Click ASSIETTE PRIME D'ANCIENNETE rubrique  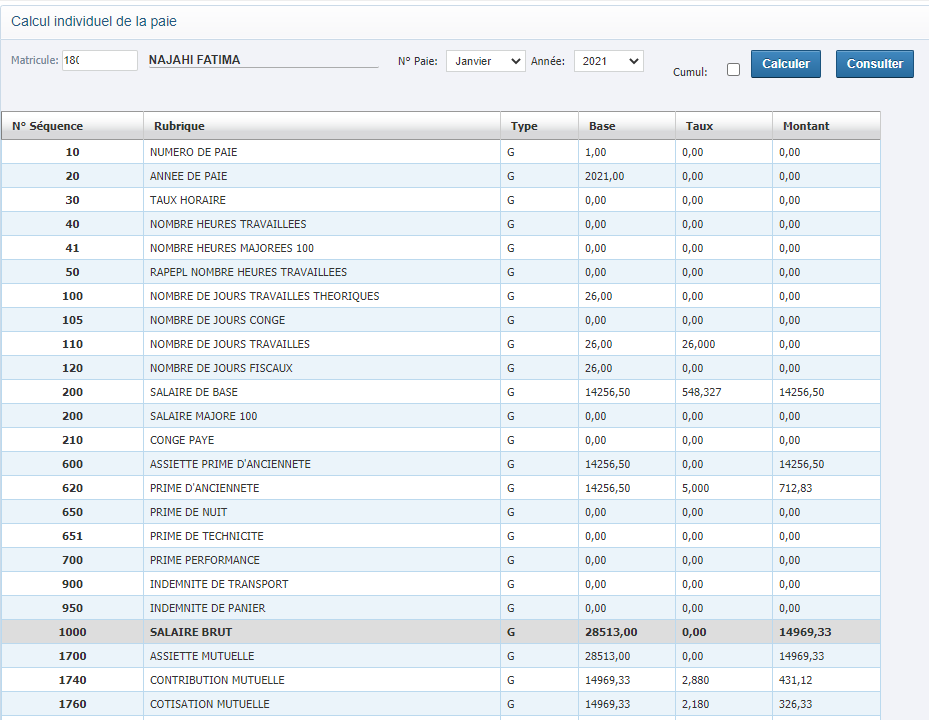pyautogui.click(x=230, y=464)
